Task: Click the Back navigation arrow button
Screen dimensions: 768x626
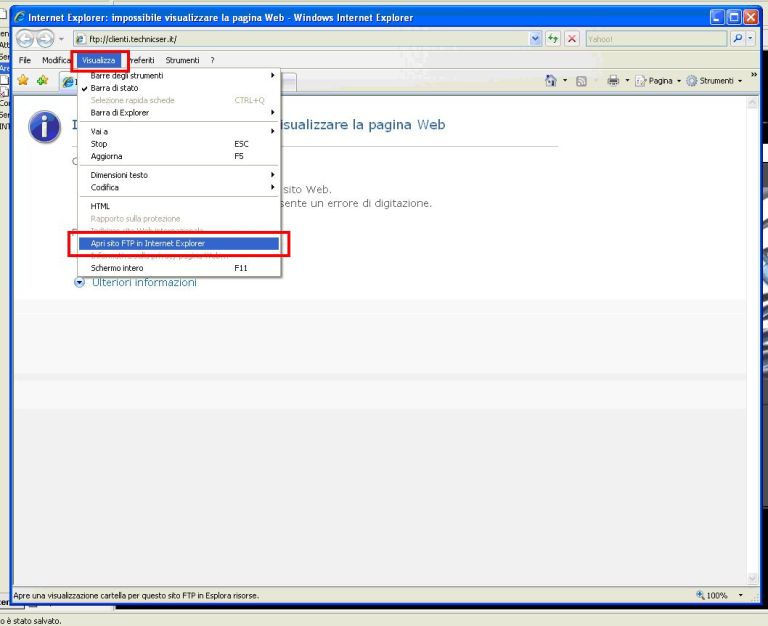Action: (25, 38)
